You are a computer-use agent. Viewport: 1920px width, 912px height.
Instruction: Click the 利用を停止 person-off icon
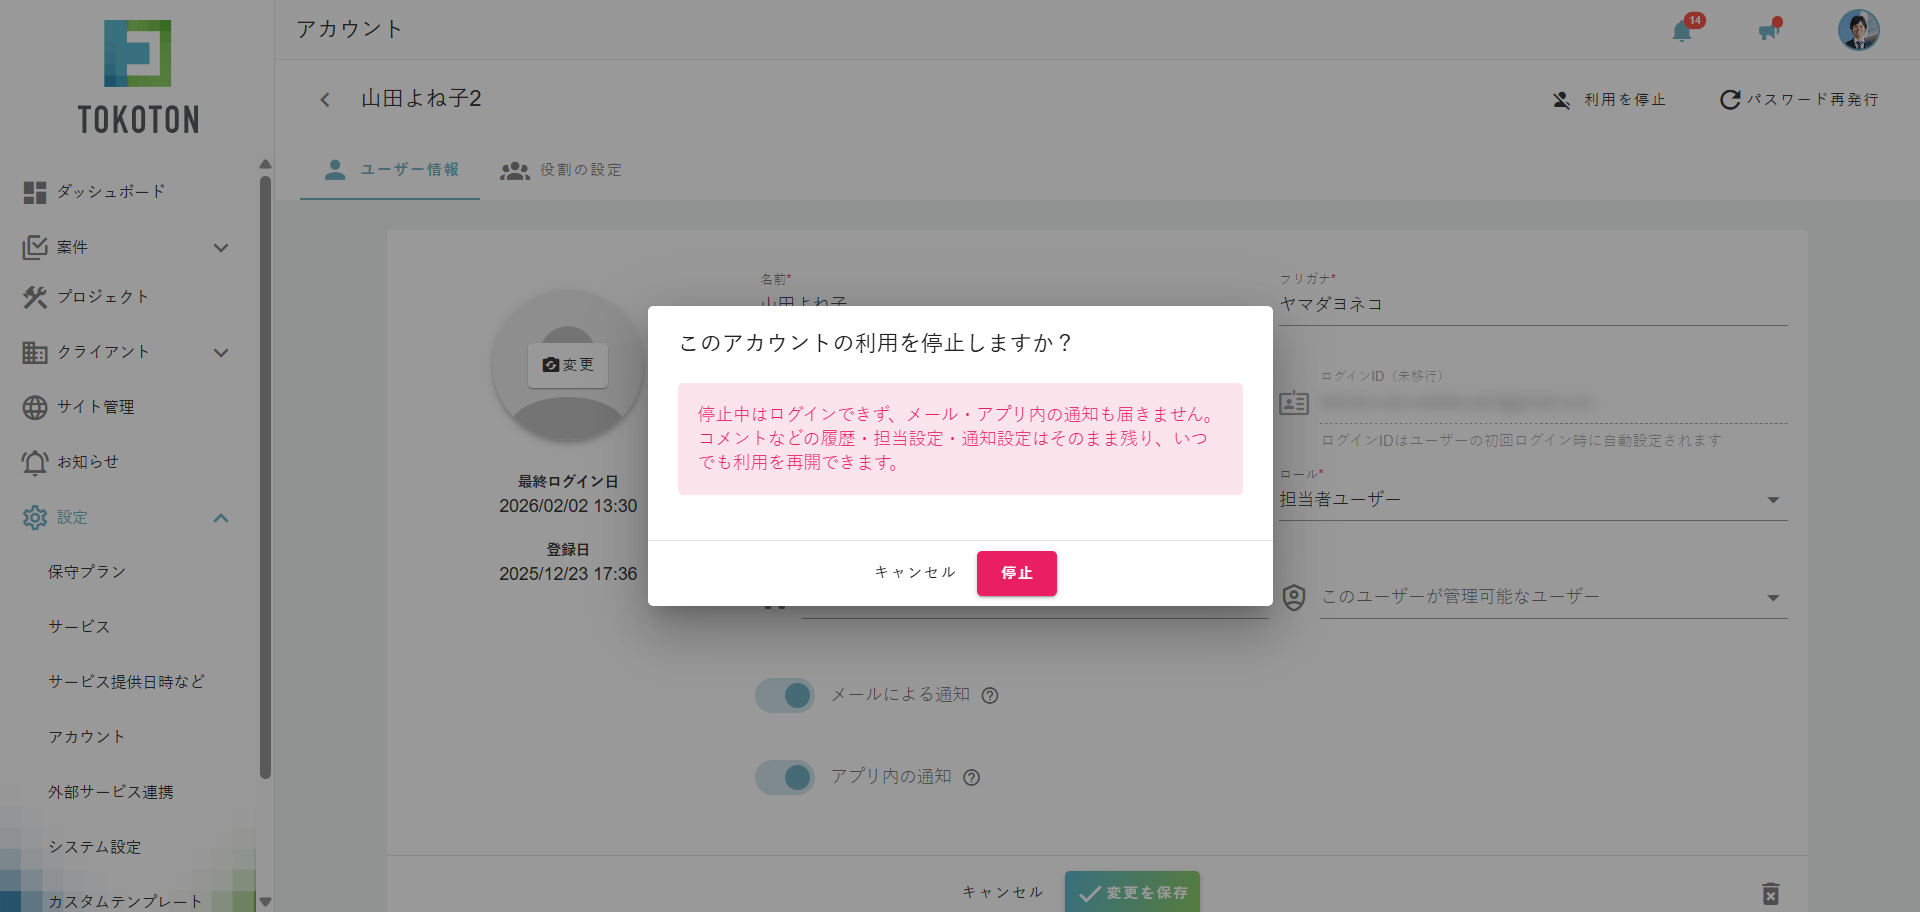(1561, 100)
